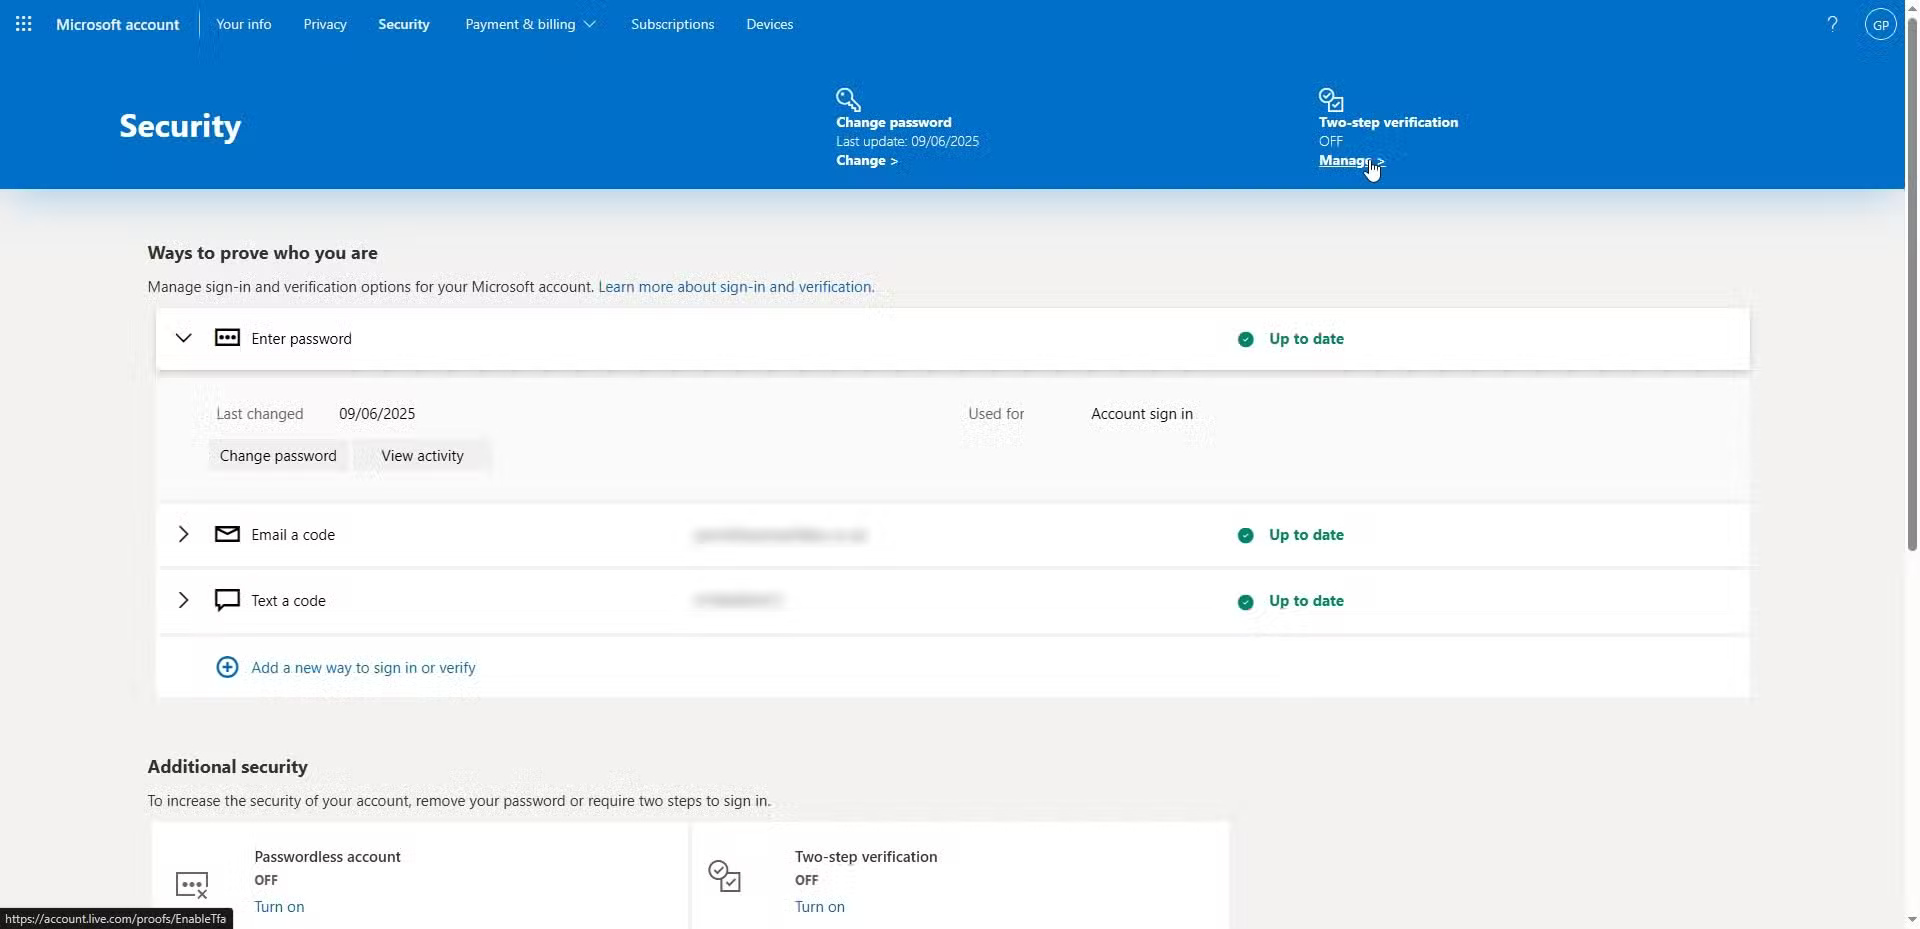This screenshot has height=929, width=1920.
Task: Click the help question mark icon
Action: 1832,24
